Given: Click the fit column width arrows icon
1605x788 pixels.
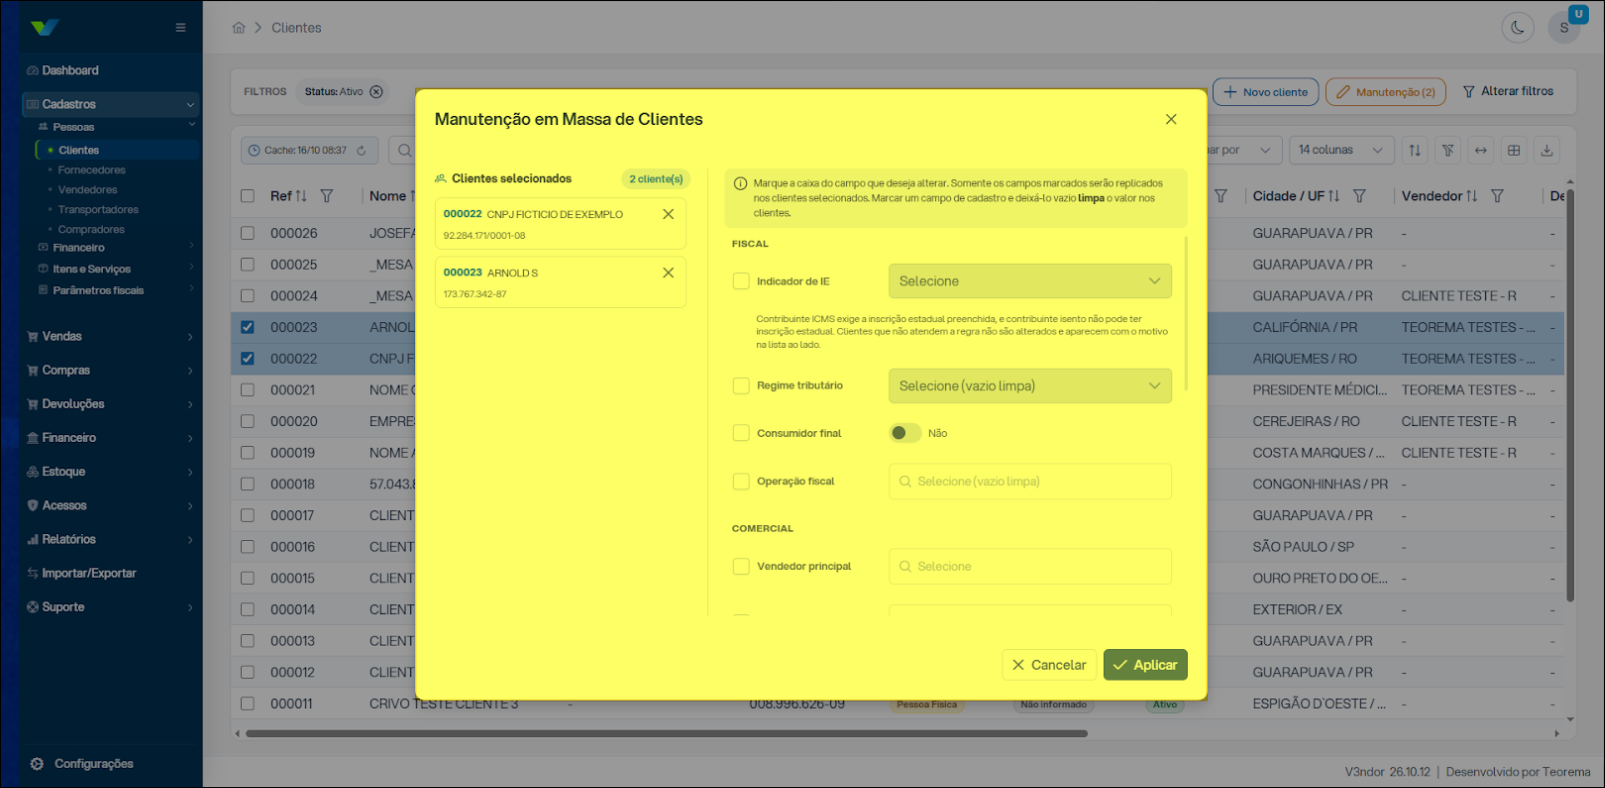Looking at the screenshot, I should point(1481,150).
